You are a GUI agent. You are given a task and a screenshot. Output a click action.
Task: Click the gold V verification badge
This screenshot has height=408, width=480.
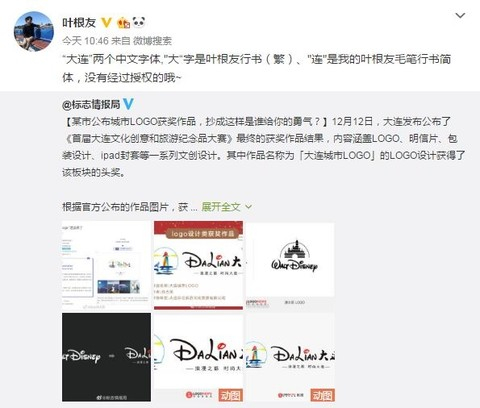(x=106, y=23)
